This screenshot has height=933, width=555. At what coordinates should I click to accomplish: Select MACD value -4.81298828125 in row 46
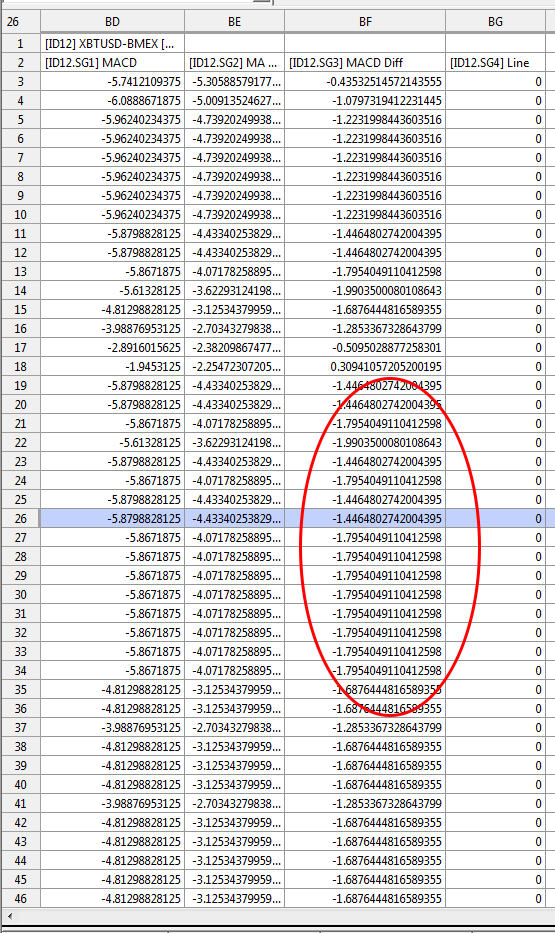click(112, 898)
